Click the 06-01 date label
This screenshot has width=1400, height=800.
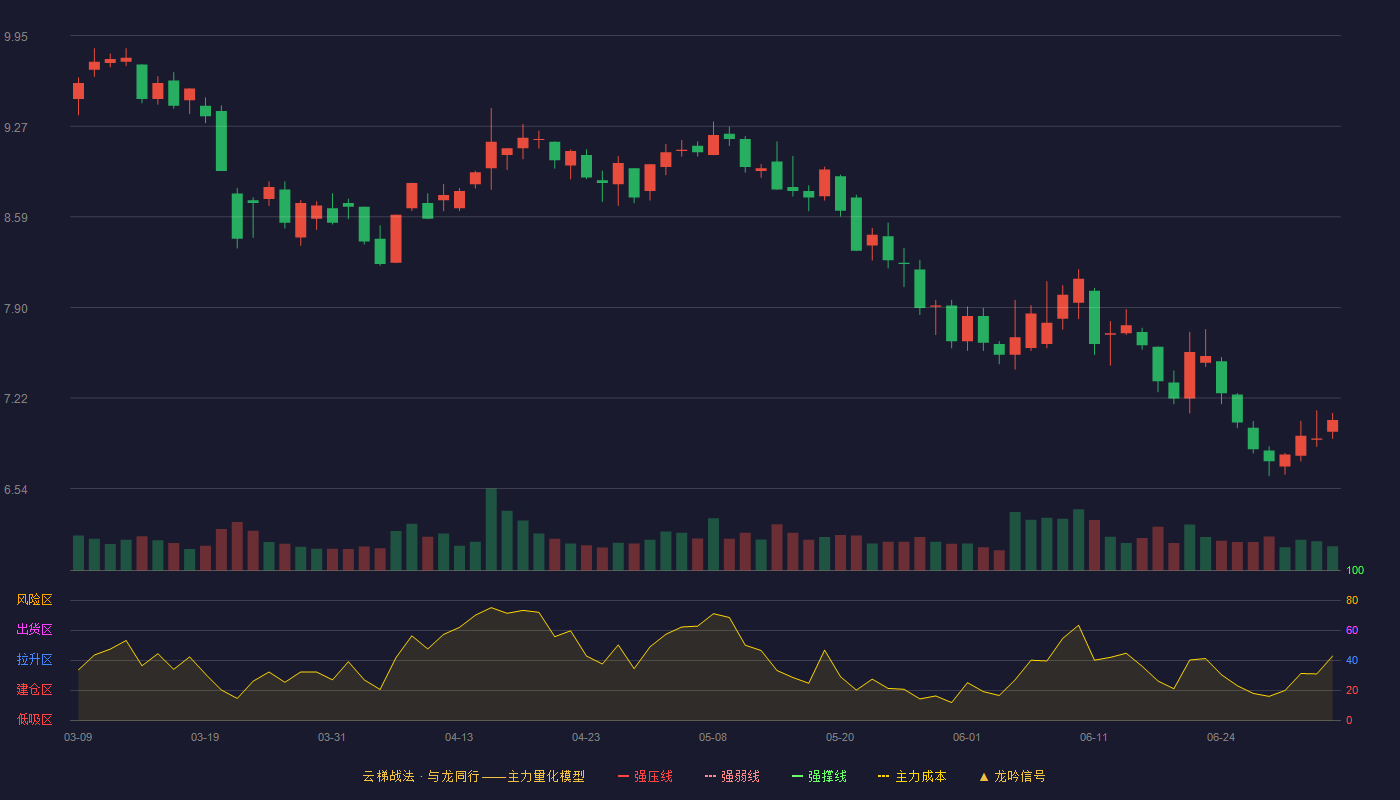click(967, 737)
